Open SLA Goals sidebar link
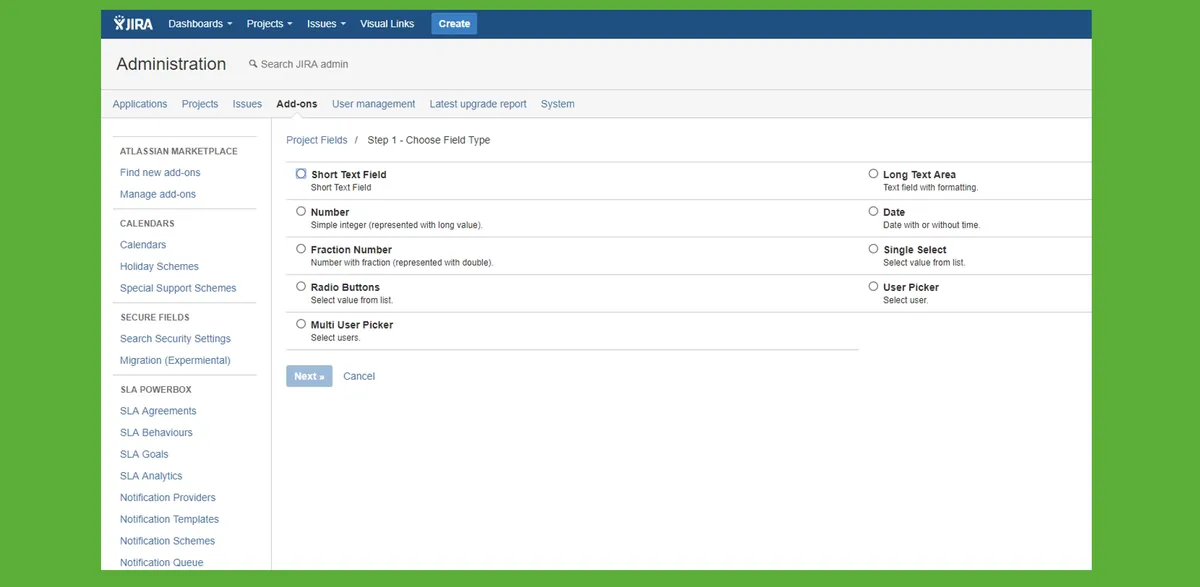This screenshot has width=1200, height=587. click(144, 454)
